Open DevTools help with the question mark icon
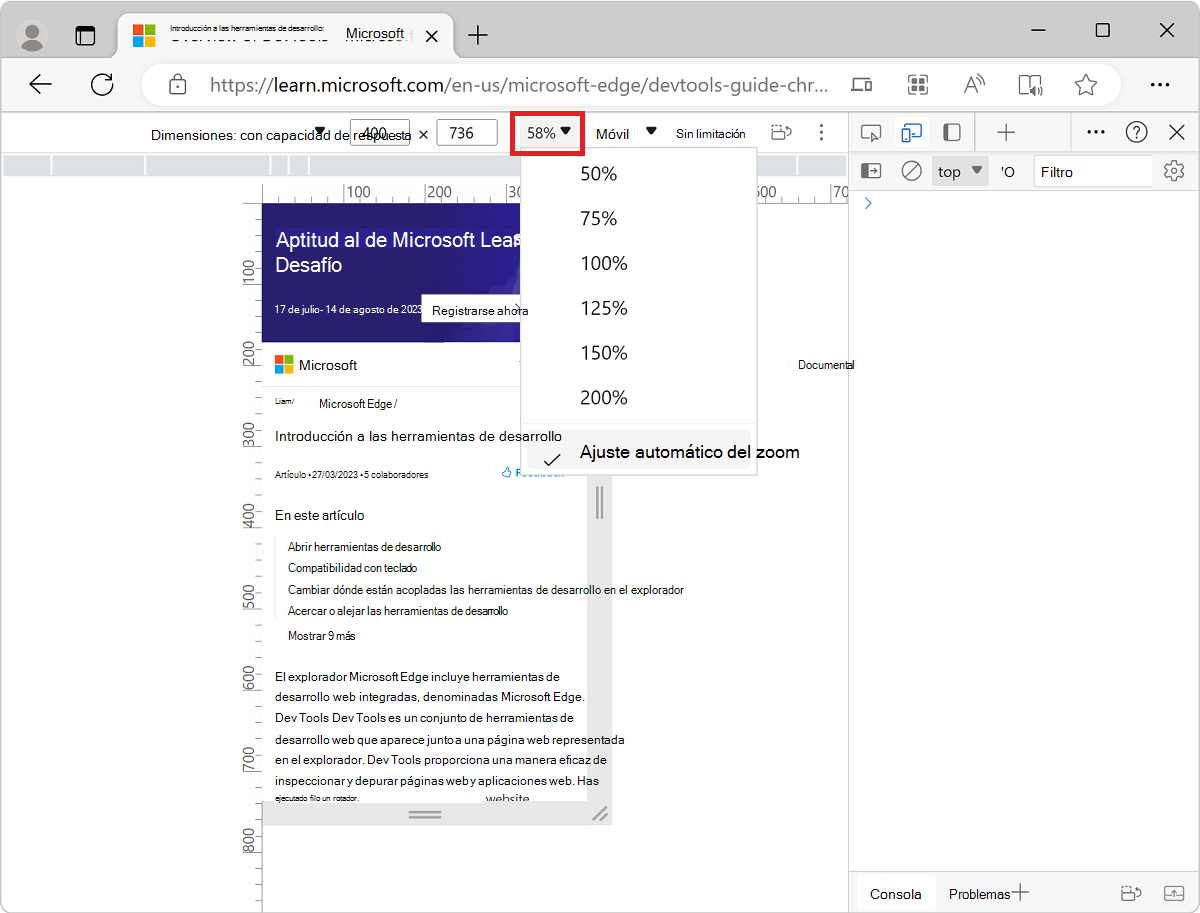Screen dimensions: 1200x913 [1137, 132]
